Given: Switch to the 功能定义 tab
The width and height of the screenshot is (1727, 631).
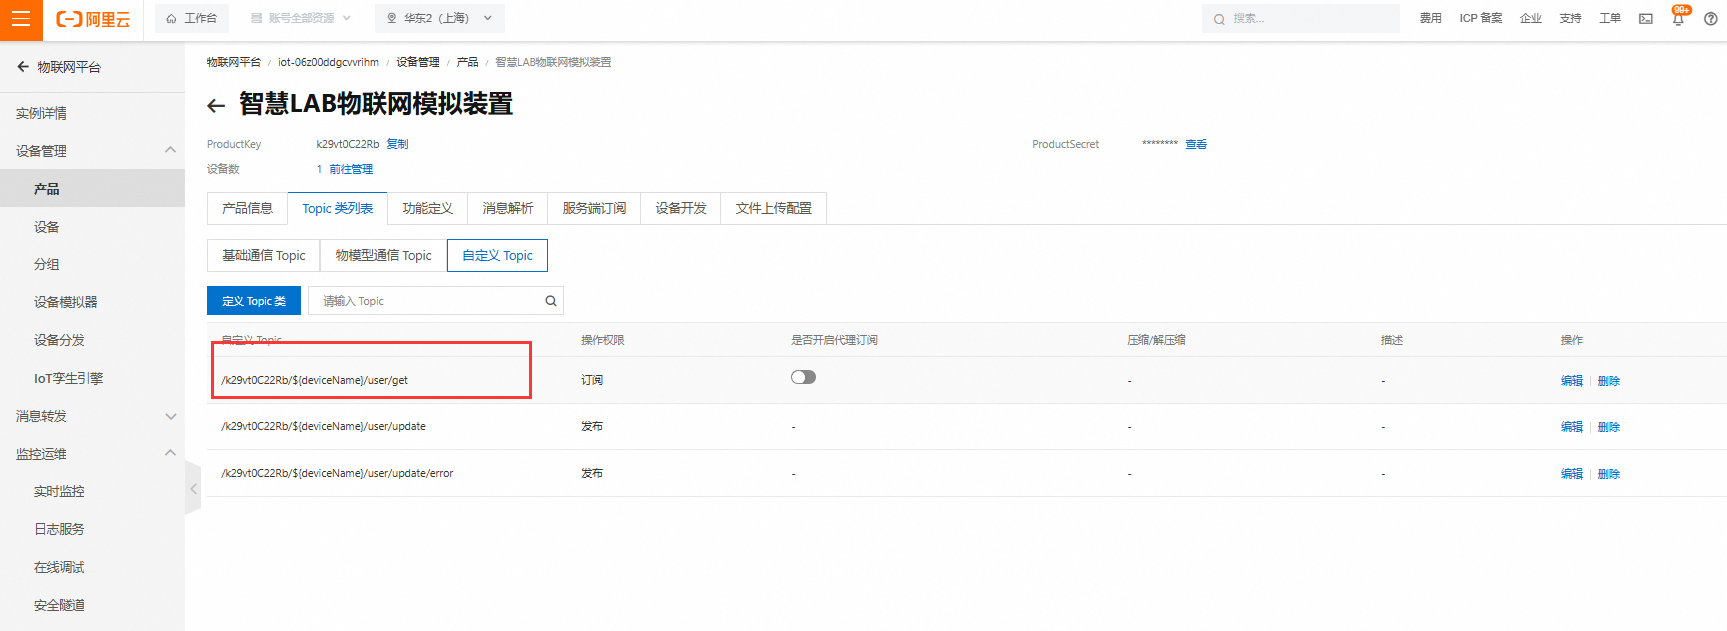Looking at the screenshot, I should pyautogui.click(x=427, y=208).
